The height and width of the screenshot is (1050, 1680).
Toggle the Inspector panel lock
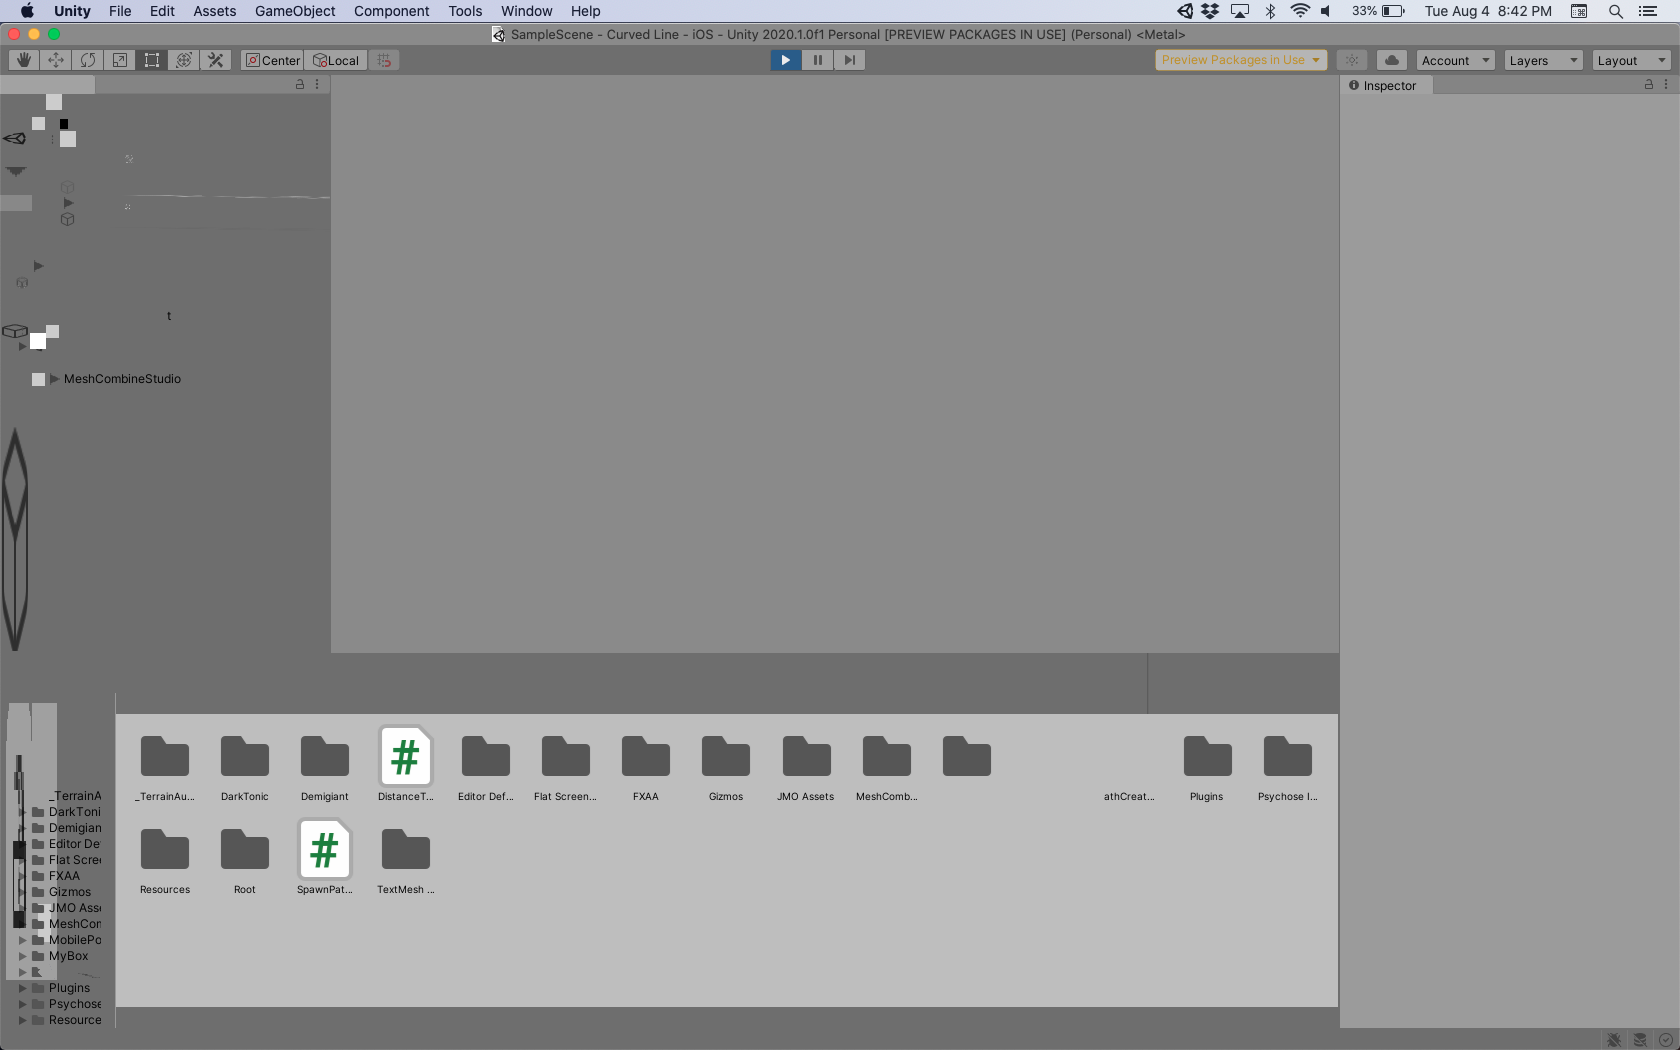pyautogui.click(x=1649, y=85)
